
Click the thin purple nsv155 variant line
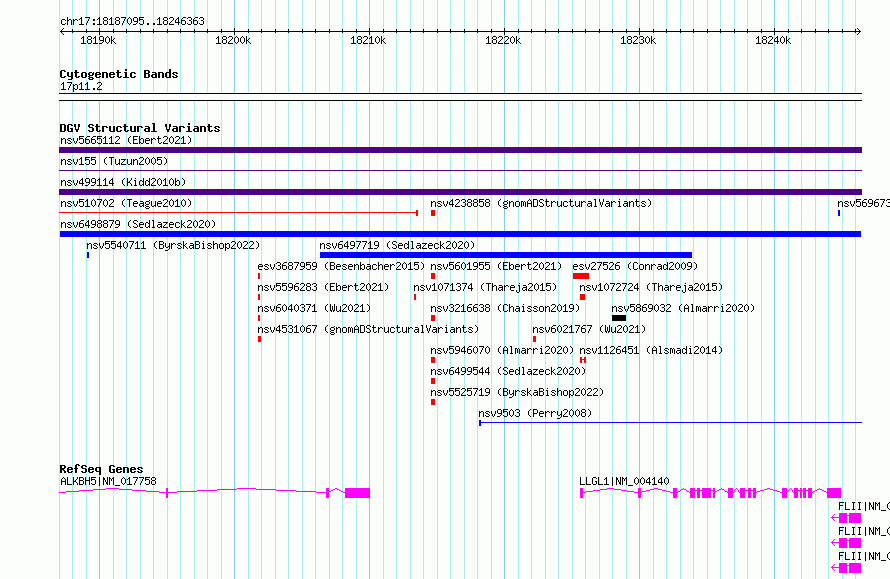click(x=460, y=170)
